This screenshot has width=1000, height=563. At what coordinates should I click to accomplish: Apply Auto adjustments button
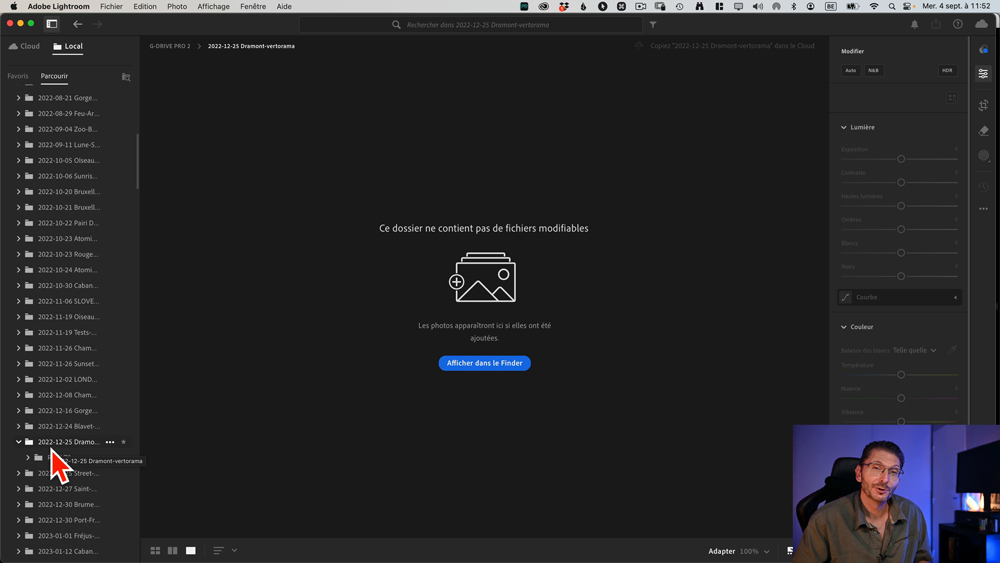pyautogui.click(x=850, y=71)
